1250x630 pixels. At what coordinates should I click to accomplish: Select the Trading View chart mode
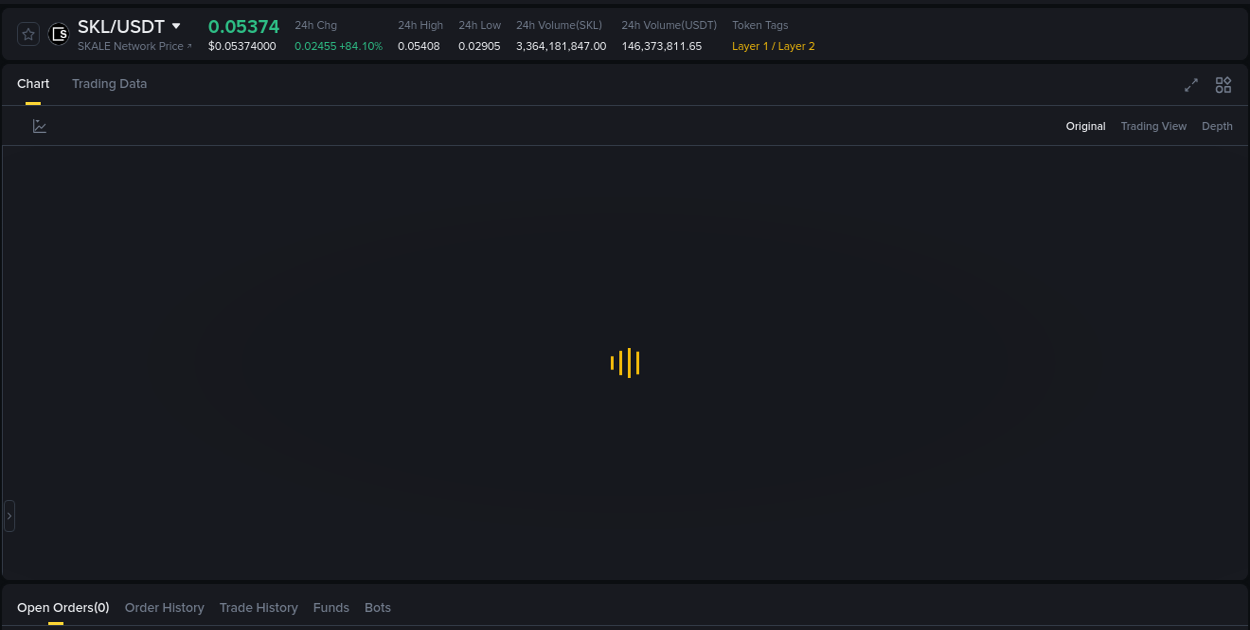click(x=1153, y=126)
